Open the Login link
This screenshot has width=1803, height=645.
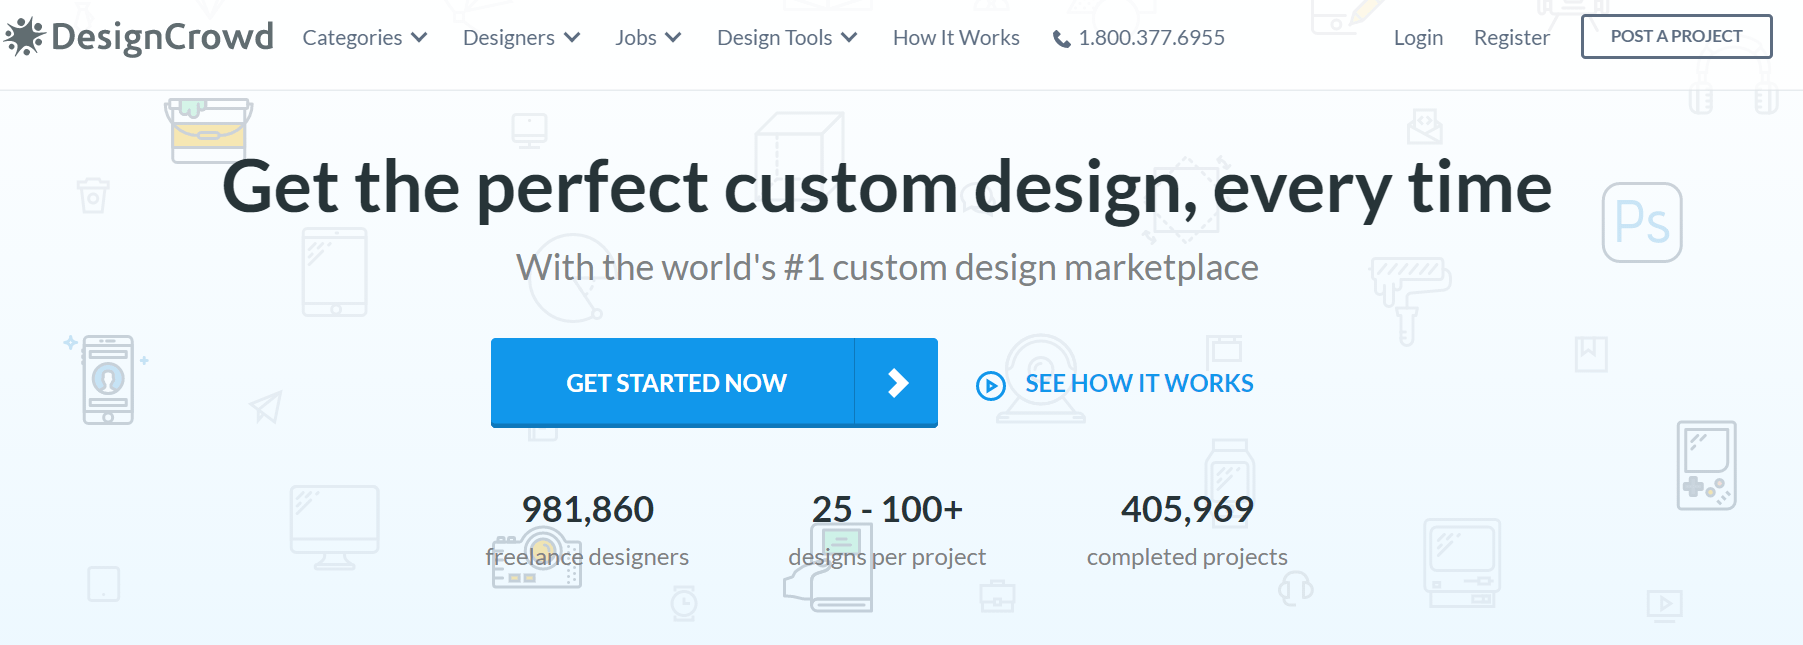(1418, 38)
